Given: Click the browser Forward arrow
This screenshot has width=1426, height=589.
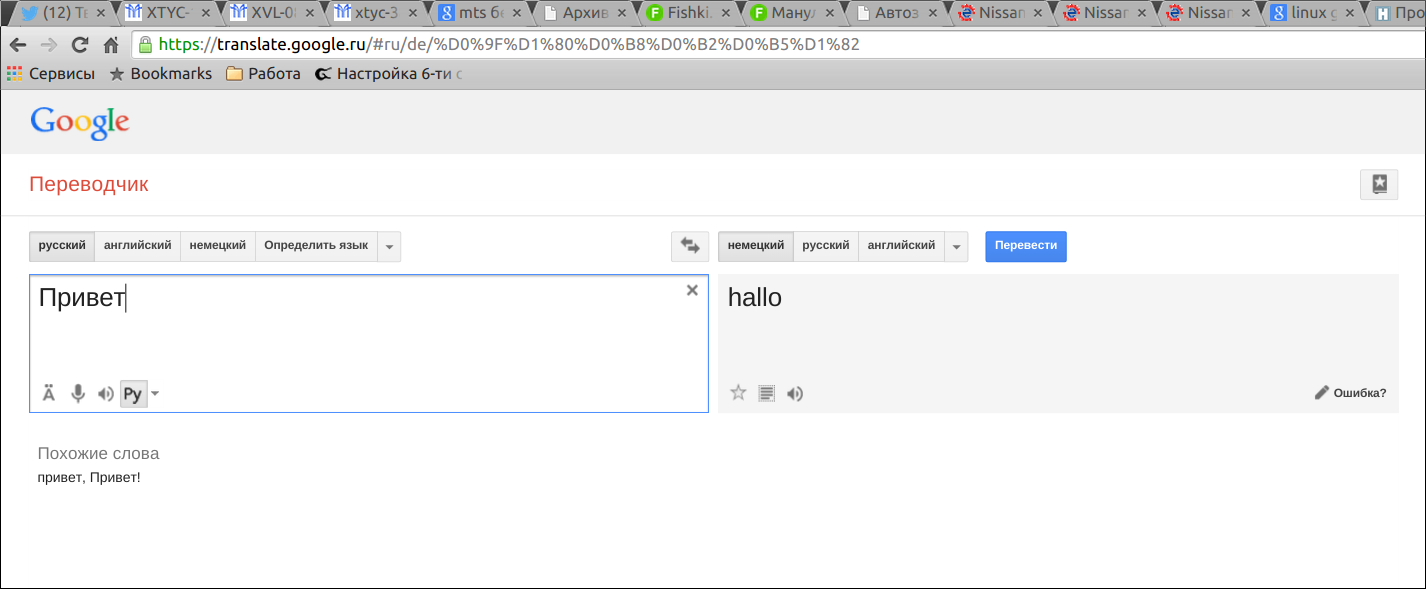Looking at the screenshot, I should [x=49, y=45].
